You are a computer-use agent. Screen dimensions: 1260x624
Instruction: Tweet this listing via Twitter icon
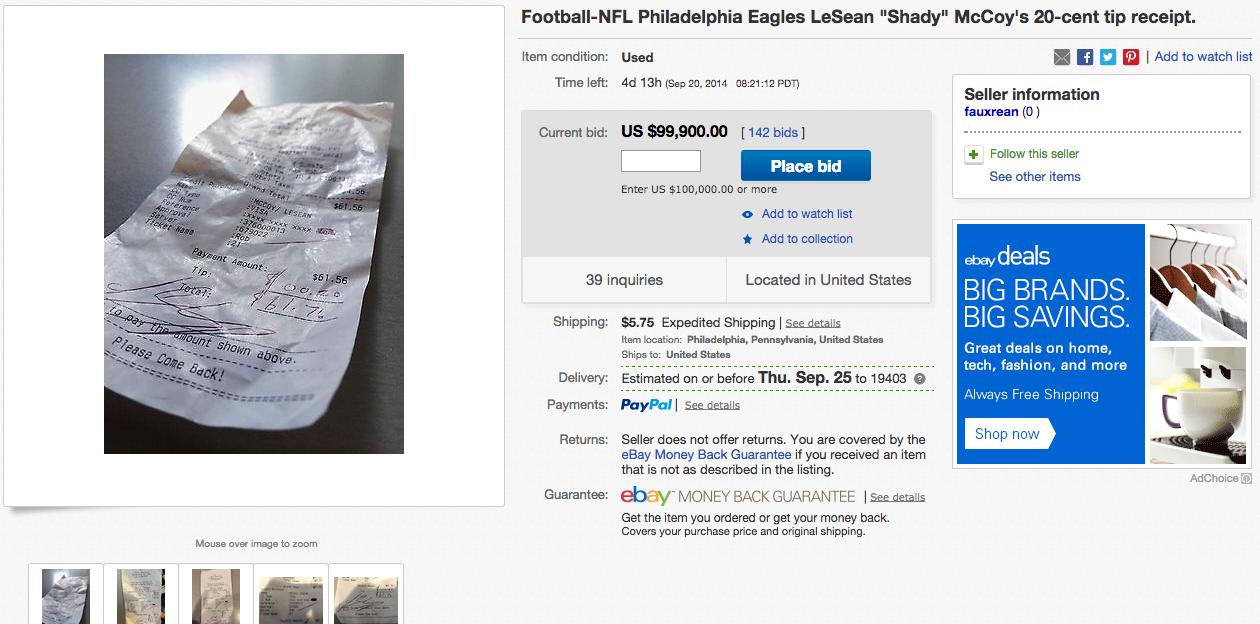coord(1108,57)
